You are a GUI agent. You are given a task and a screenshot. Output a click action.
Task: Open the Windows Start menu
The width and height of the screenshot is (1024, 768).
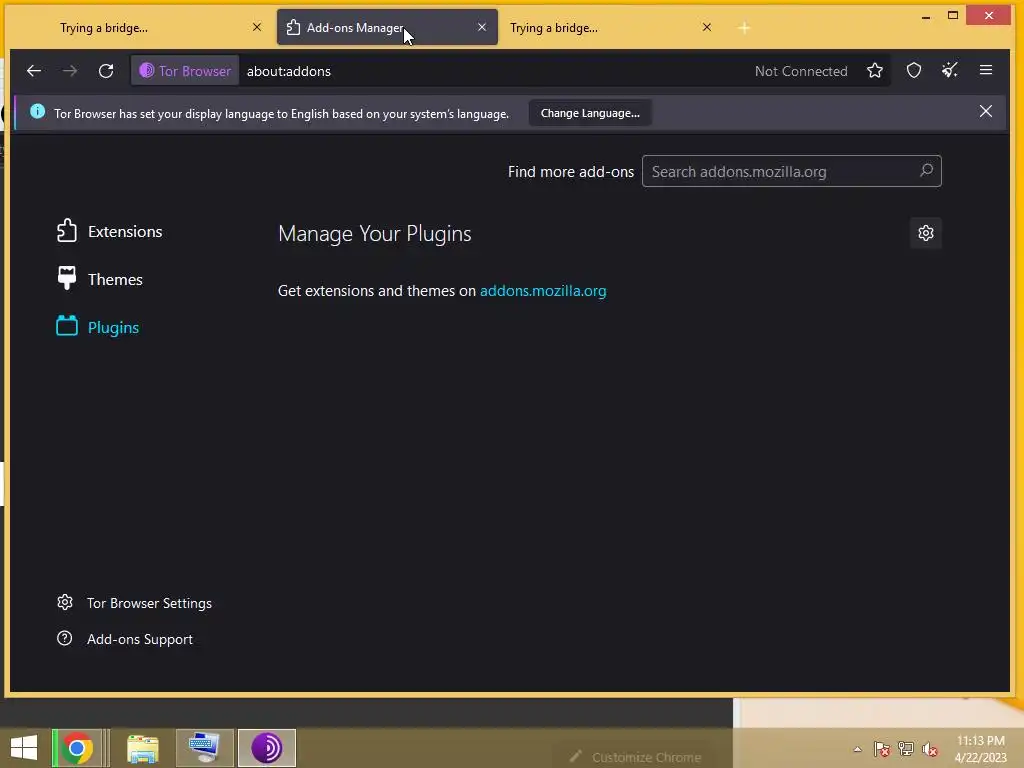[x=24, y=748]
